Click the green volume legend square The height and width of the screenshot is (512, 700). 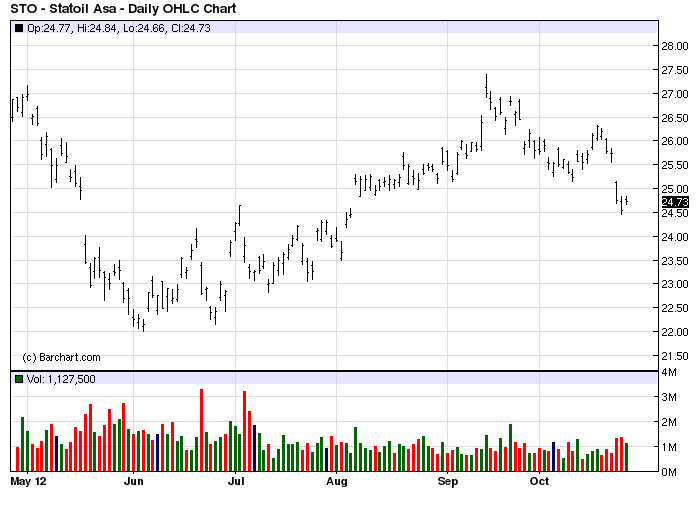click(19, 379)
